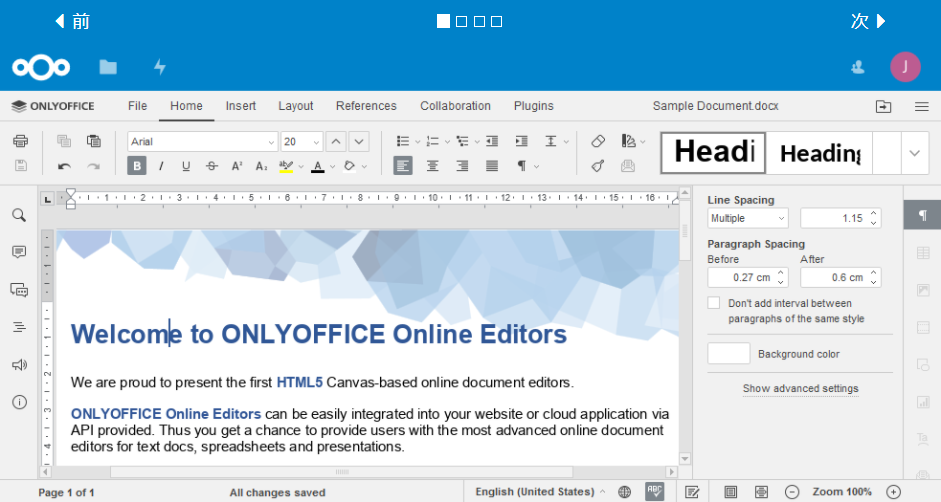The height and width of the screenshot is (502, 941).
Task: Zoom in with plus button
Action: (x=894, y=492)
